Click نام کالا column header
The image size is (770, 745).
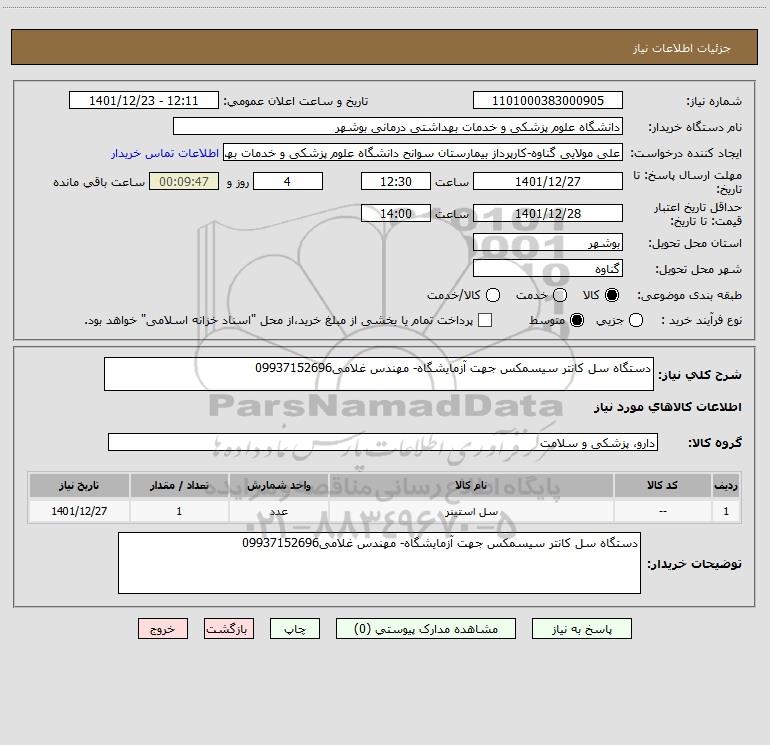(470, 486)
